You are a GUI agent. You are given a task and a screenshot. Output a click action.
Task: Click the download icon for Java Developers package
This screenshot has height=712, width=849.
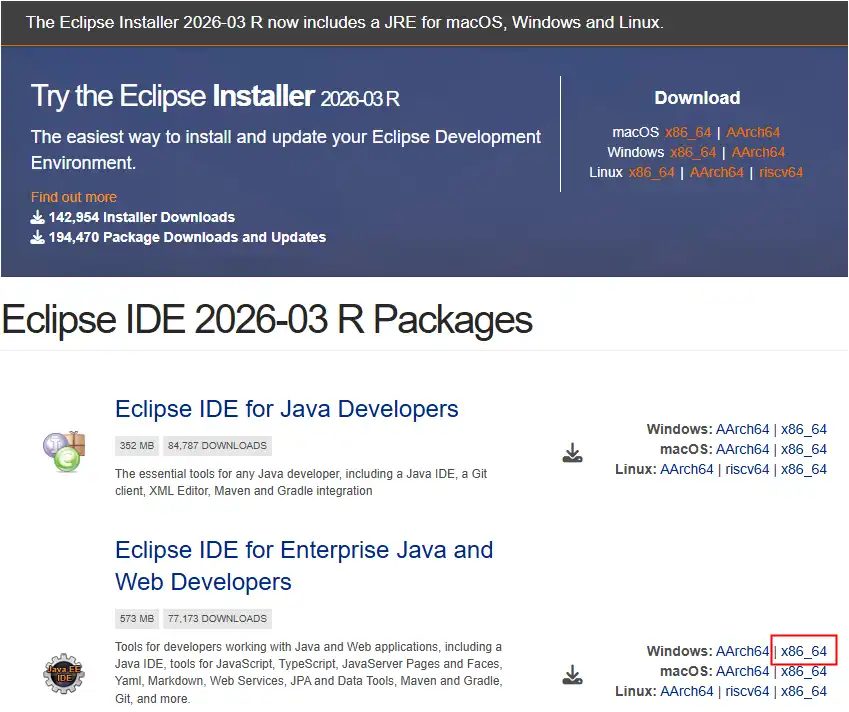572,453
